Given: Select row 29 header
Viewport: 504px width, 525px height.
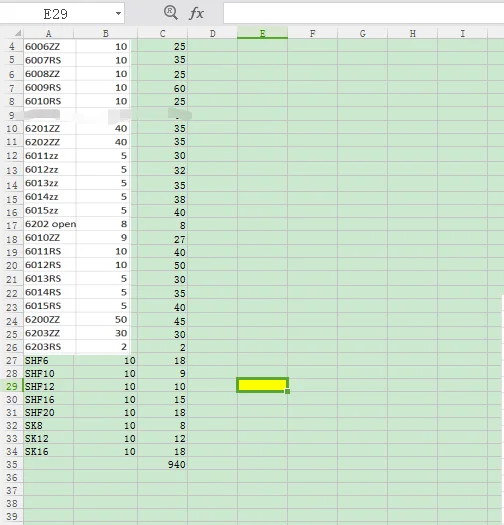Looking at the screenshot, I should pos(12,386).
